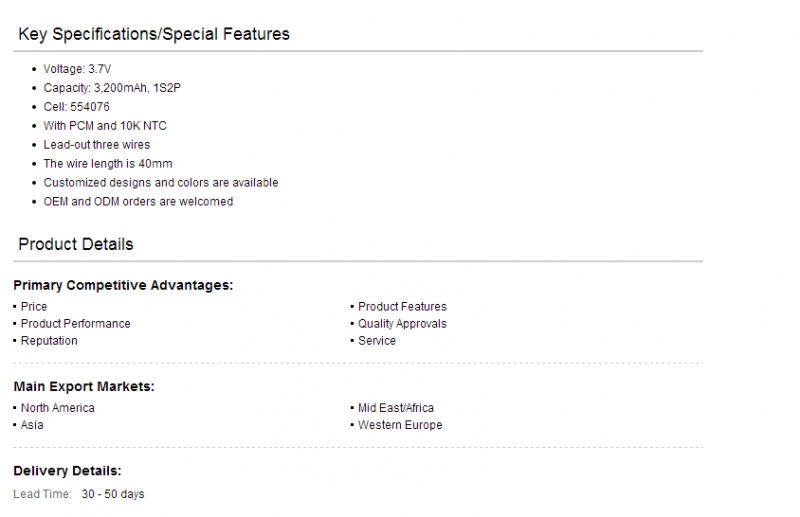Select the Capacity: 3,200mAh, 1S2P line
Viewport: 800px width, 517px height.
[x=112, y=88]
